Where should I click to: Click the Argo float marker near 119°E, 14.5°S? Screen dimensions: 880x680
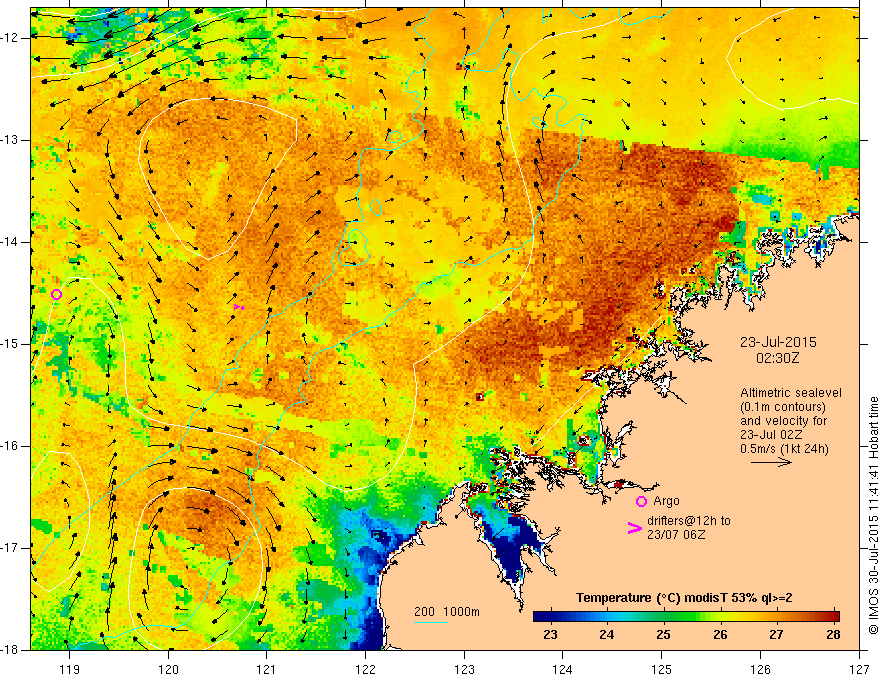[x=56, y=295]
